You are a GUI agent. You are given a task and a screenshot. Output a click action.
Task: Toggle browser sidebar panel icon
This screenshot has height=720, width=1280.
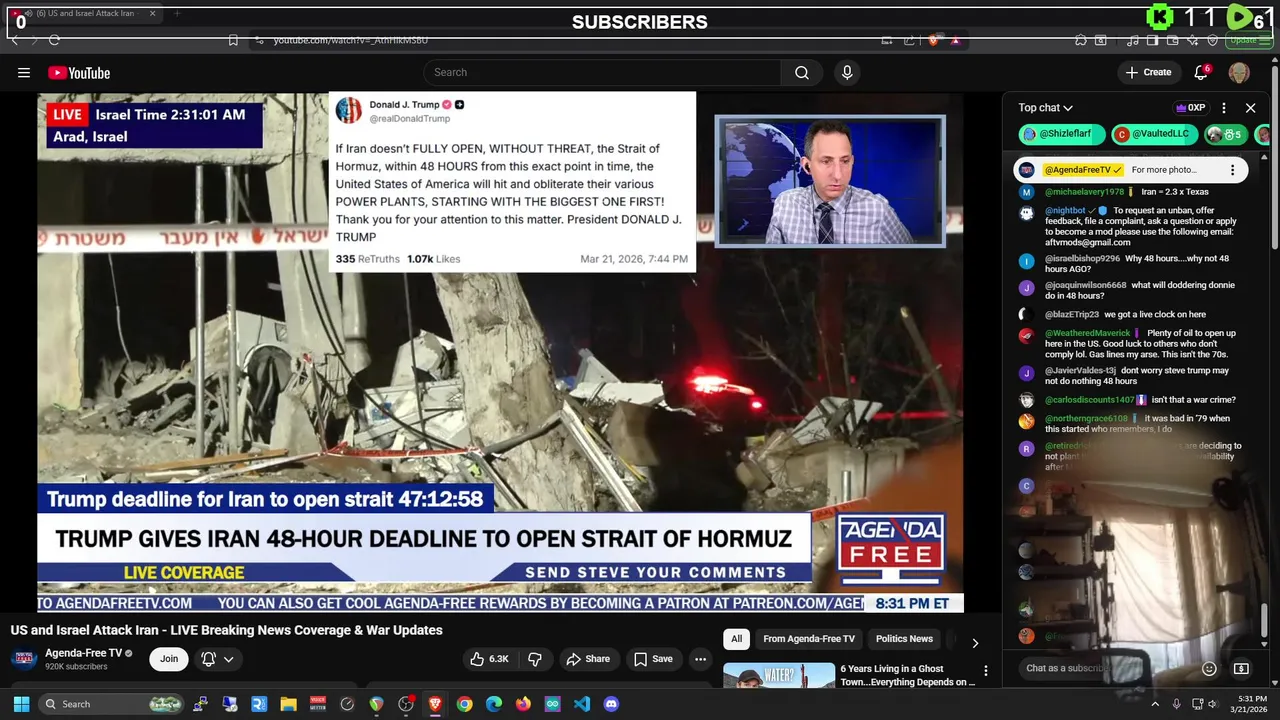pos(1152,40)
